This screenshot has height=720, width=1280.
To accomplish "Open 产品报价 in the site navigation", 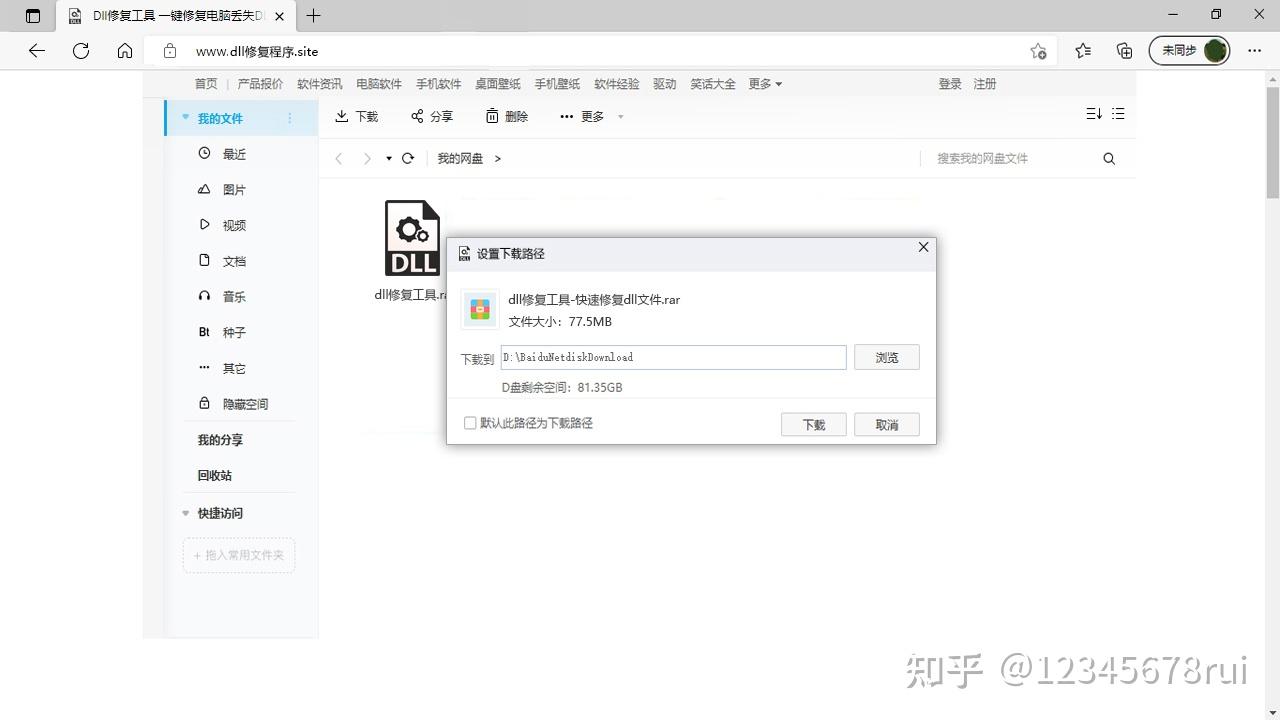I will pos(260,84).
